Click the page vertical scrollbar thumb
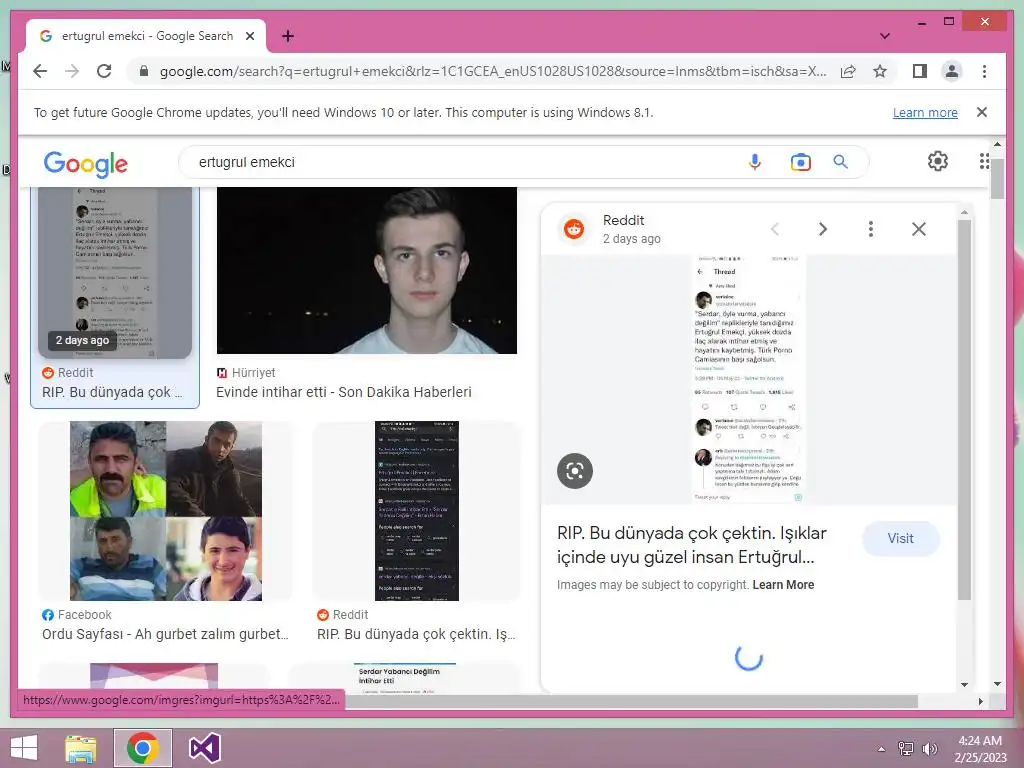The height and width of the screenshot is (768, 1024). (997, 178)
